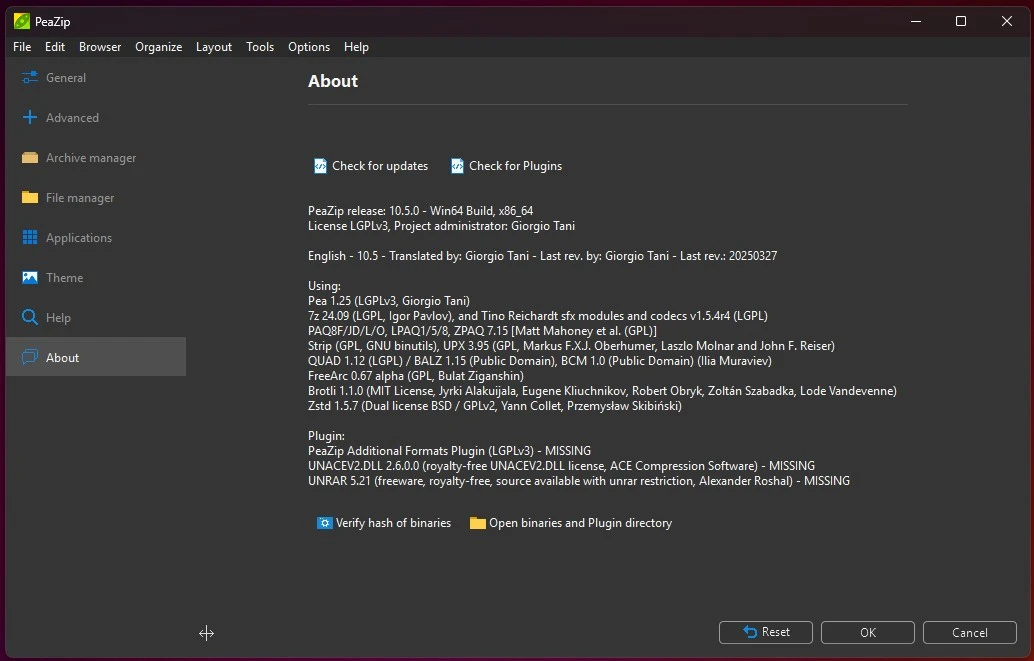Switch to the Advanced settings tab

pyautogui.click(x=96, y=117)
